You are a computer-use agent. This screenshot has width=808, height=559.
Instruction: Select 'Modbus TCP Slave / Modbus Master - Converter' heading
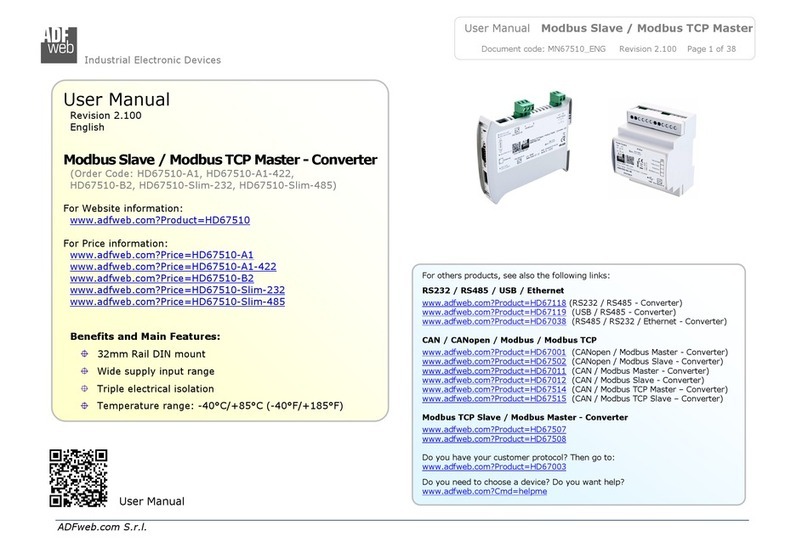[525, 417]
